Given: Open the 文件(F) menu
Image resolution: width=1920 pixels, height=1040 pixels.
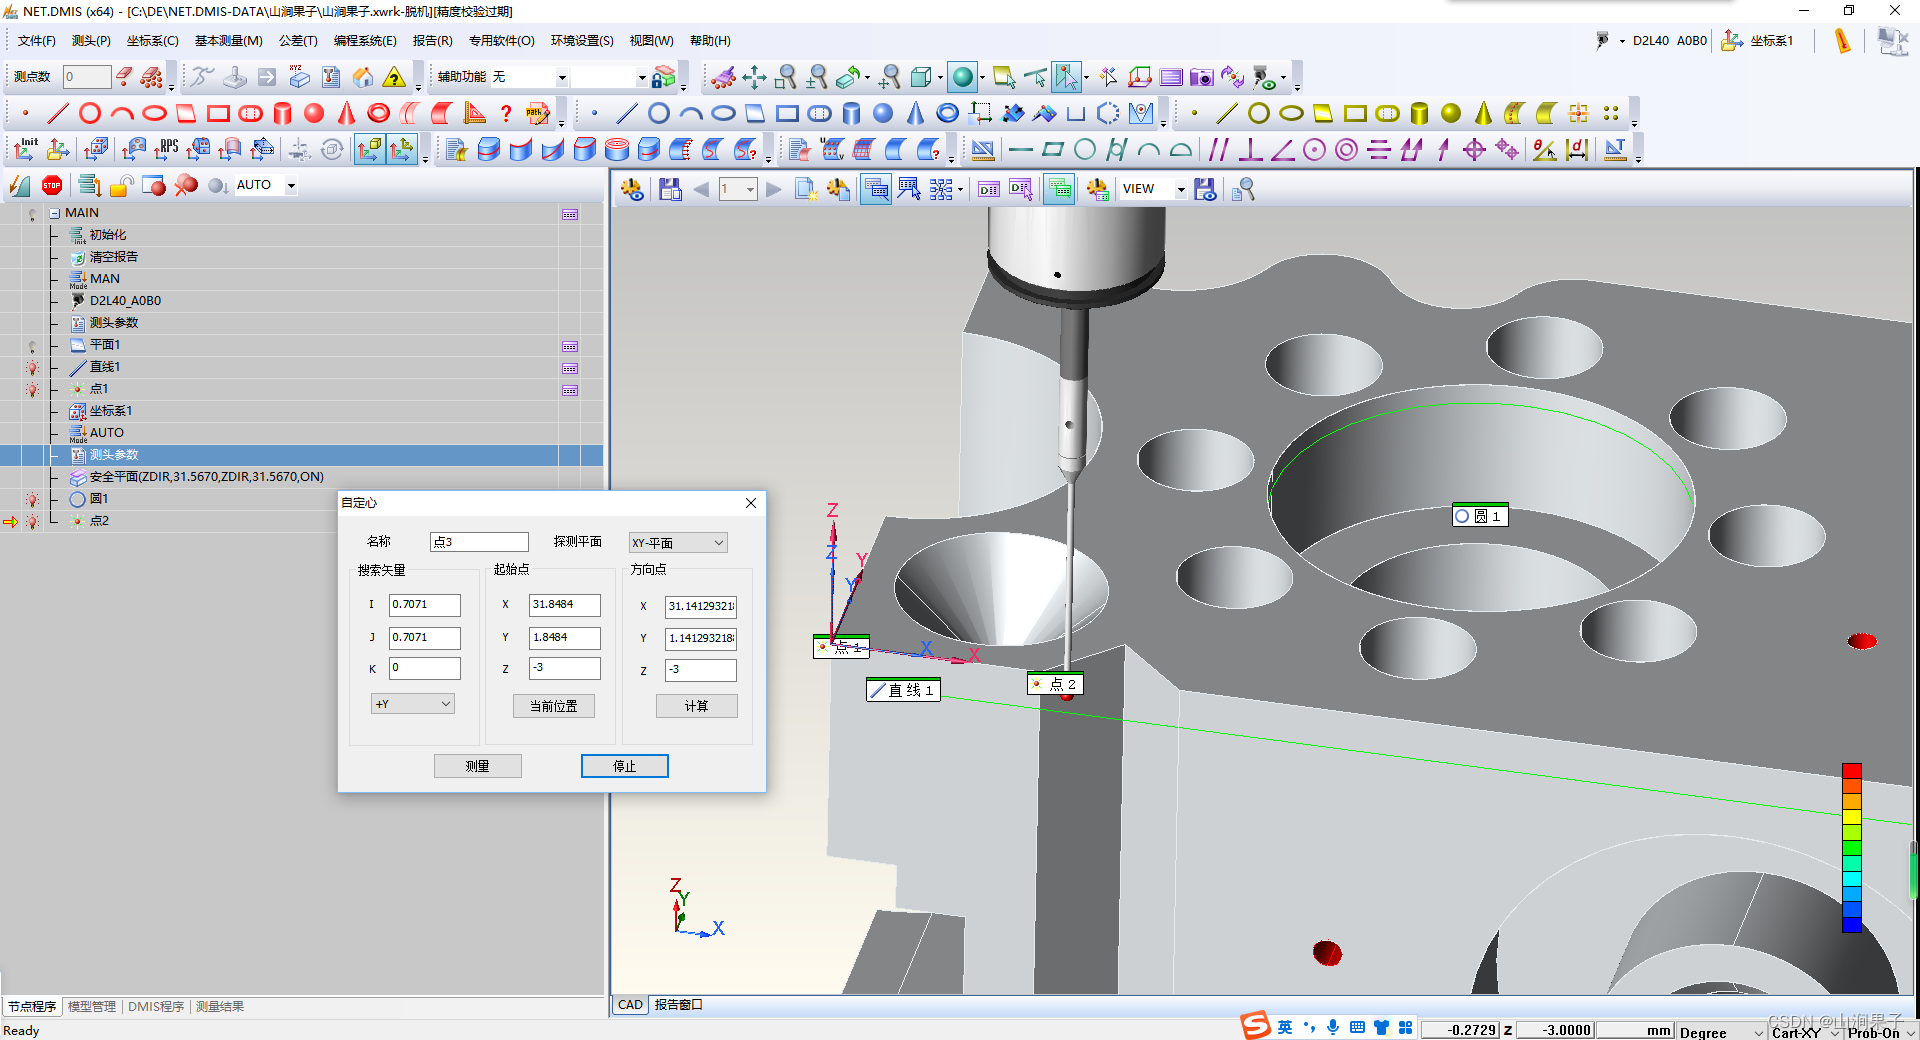Looking at the screenshot, I should tap(37, 41).
